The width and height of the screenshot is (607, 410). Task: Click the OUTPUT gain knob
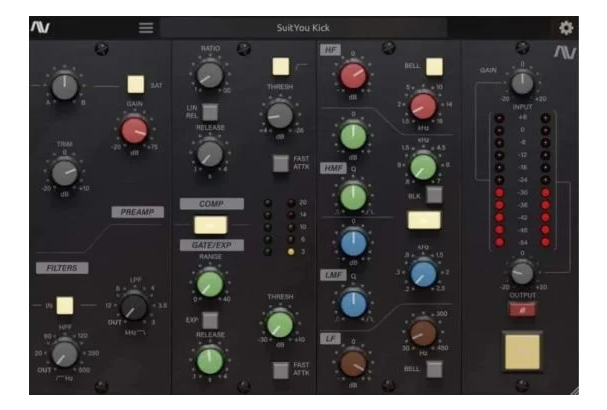(522, 272)
